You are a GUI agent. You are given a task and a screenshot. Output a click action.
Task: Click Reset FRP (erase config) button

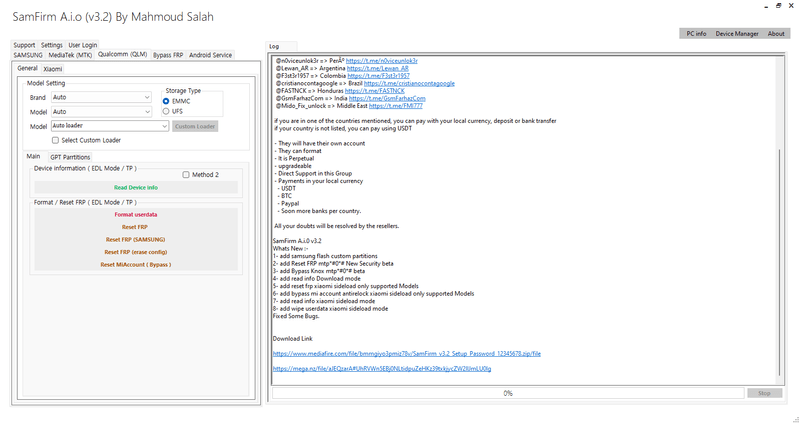coord(136,252)
